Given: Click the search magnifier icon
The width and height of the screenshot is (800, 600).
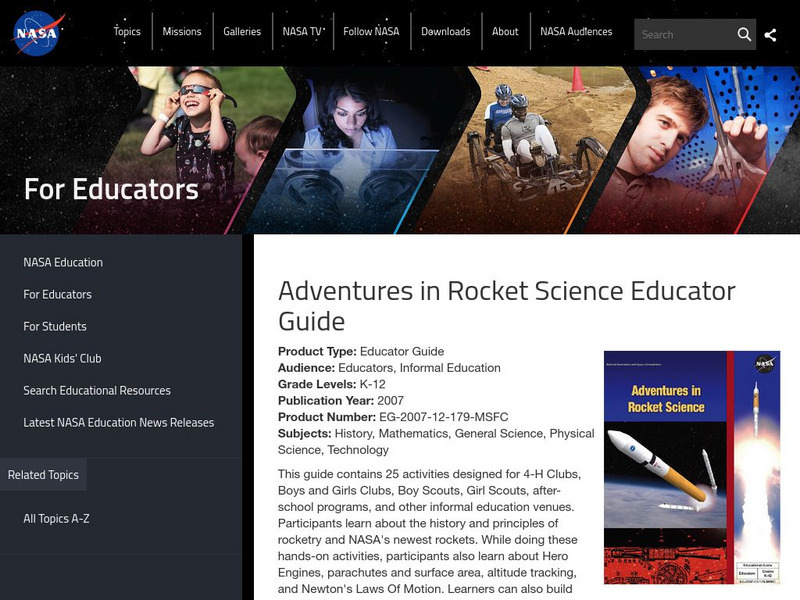Looking at the screenshot, I should click(745, 33).
